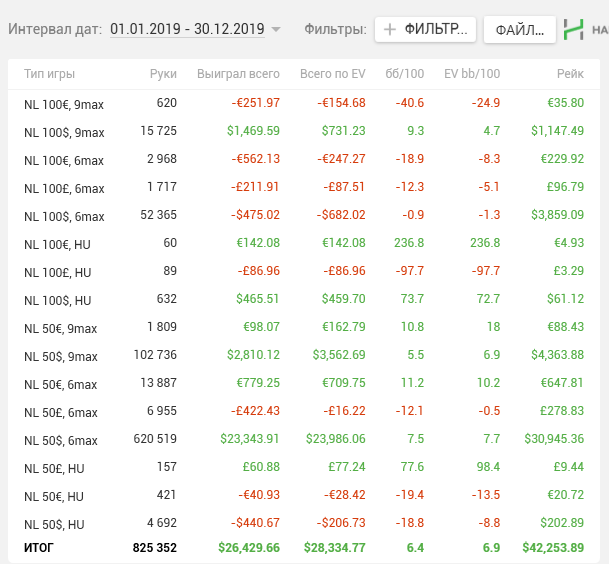This screenshot has width=609, height=564.
Task: Open the date interval dropdown arrow
Action: pyautogui.click(x=276, y=30)
